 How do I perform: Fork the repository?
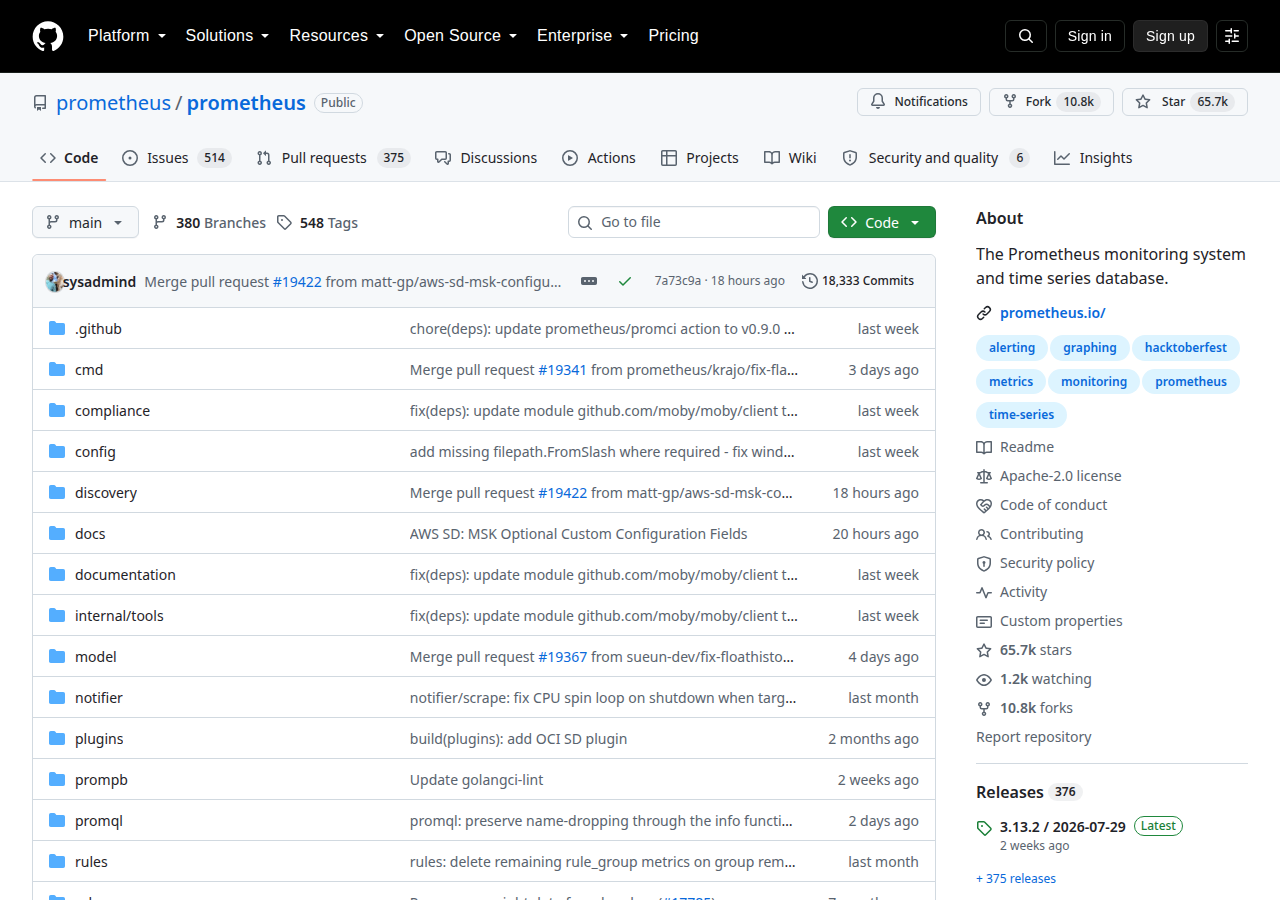(x=1051, y=102)
